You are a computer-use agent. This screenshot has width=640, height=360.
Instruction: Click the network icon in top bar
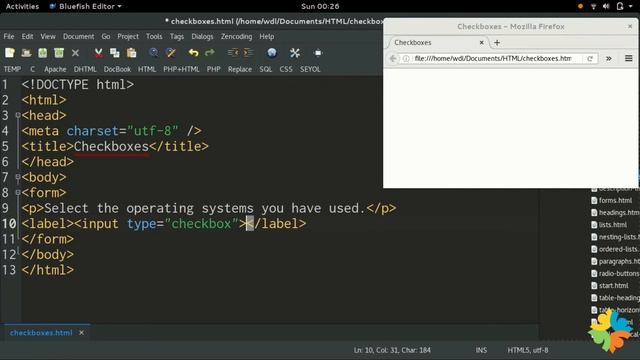(x=593, y=6)
